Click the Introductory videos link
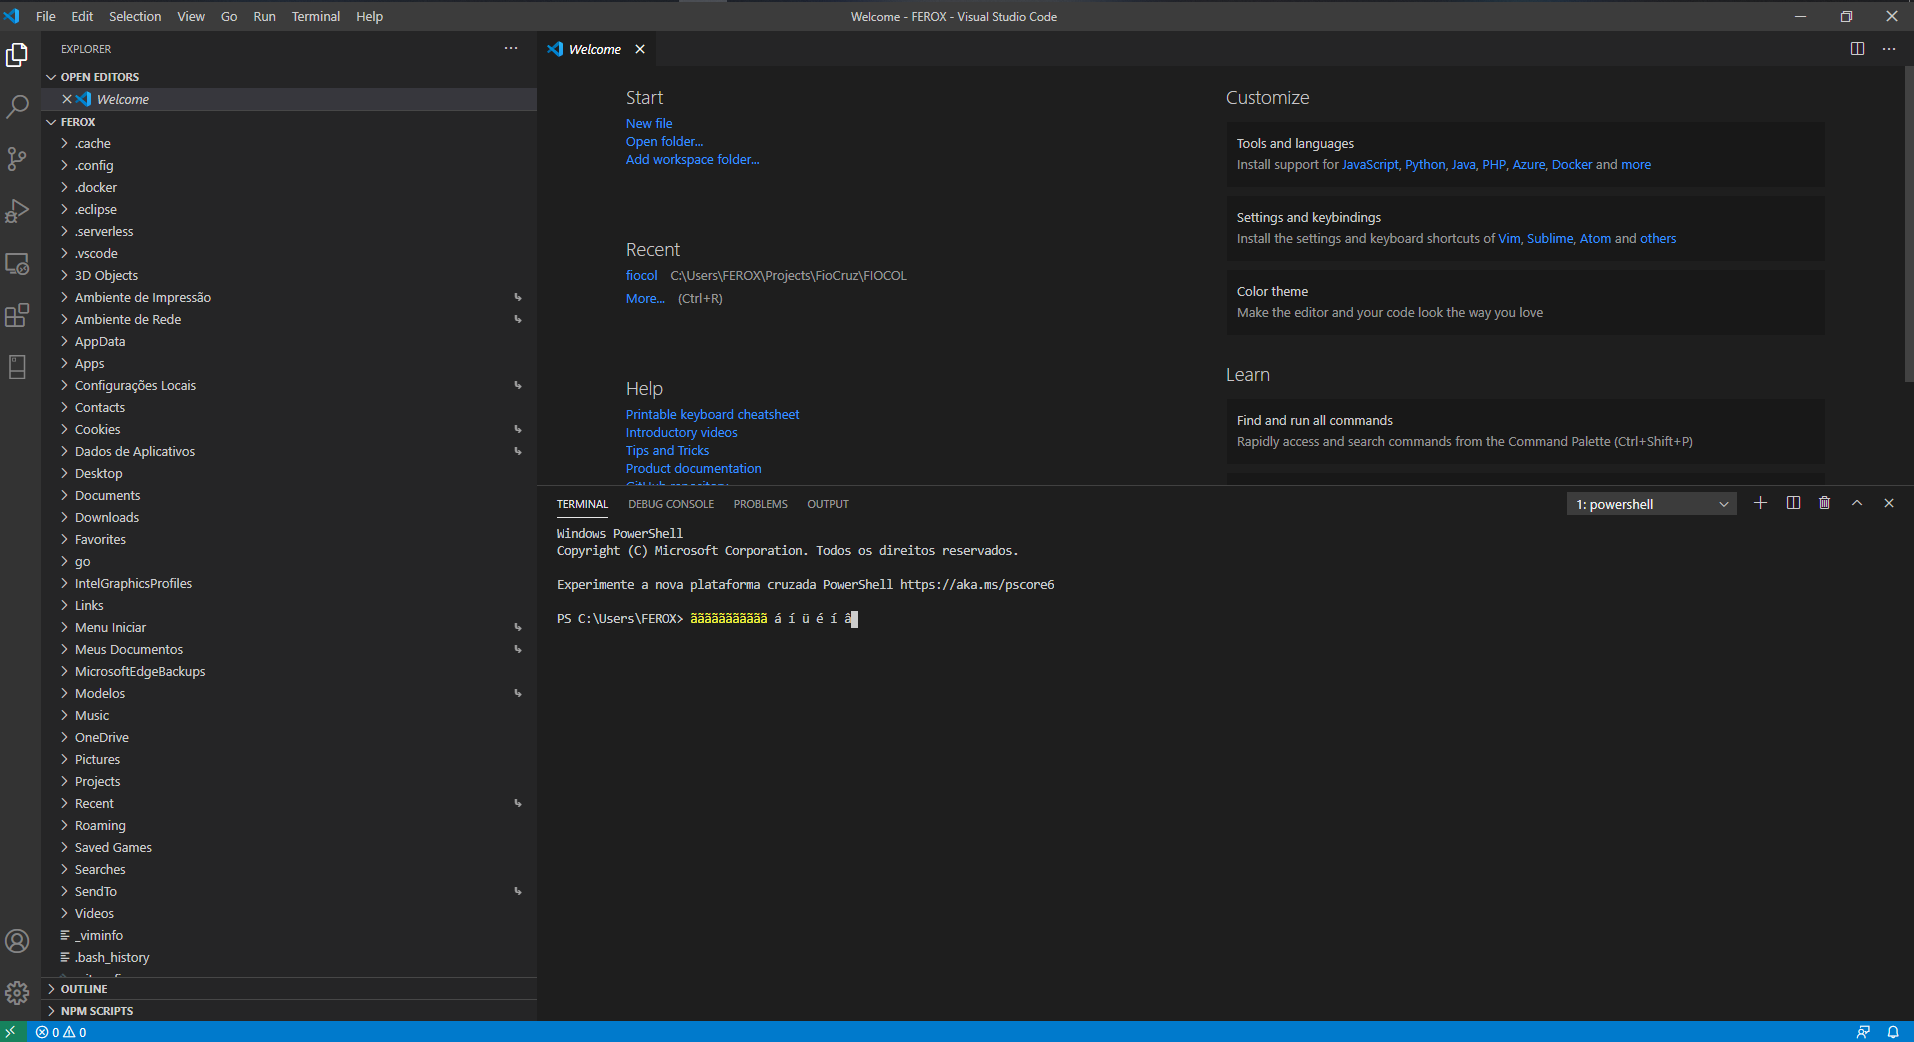The height and width of the screenshot is (1042, 1914). pos(681,432)
